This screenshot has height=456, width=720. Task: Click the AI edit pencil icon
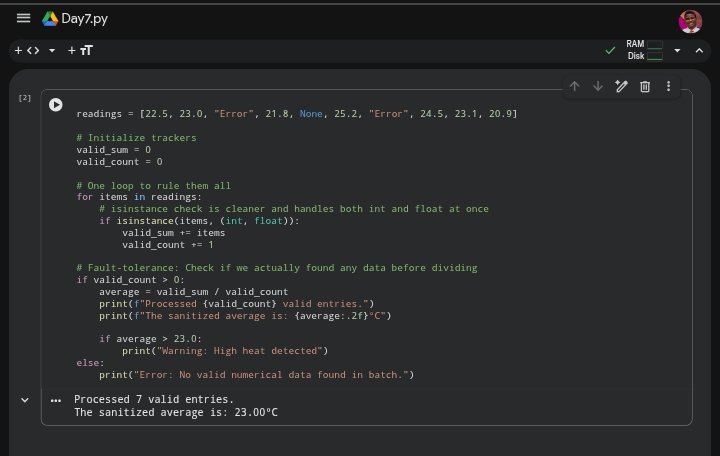coord(621,86)
